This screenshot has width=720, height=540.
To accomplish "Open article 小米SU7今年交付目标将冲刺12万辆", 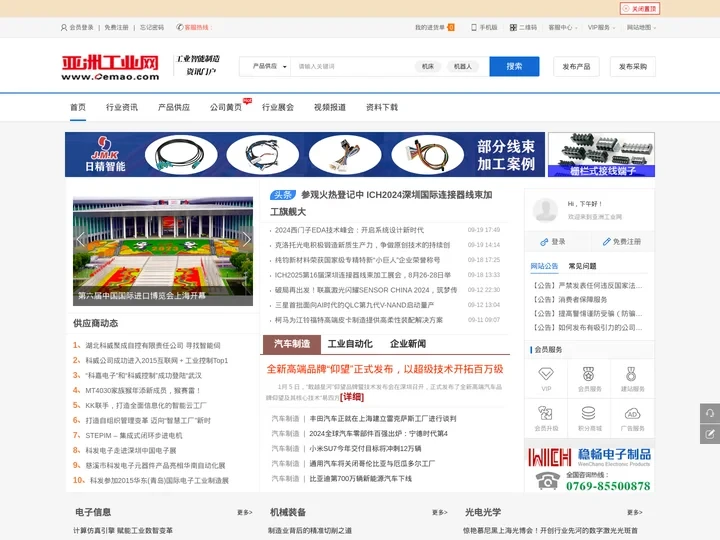I will tap(365, 449).
